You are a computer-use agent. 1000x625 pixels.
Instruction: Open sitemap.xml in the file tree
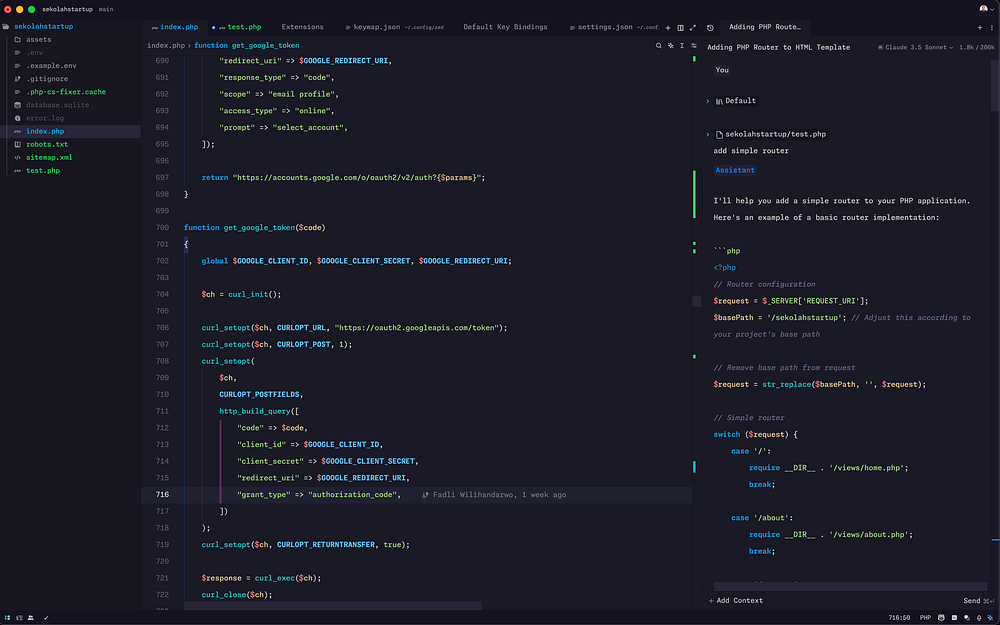point(70,158)
